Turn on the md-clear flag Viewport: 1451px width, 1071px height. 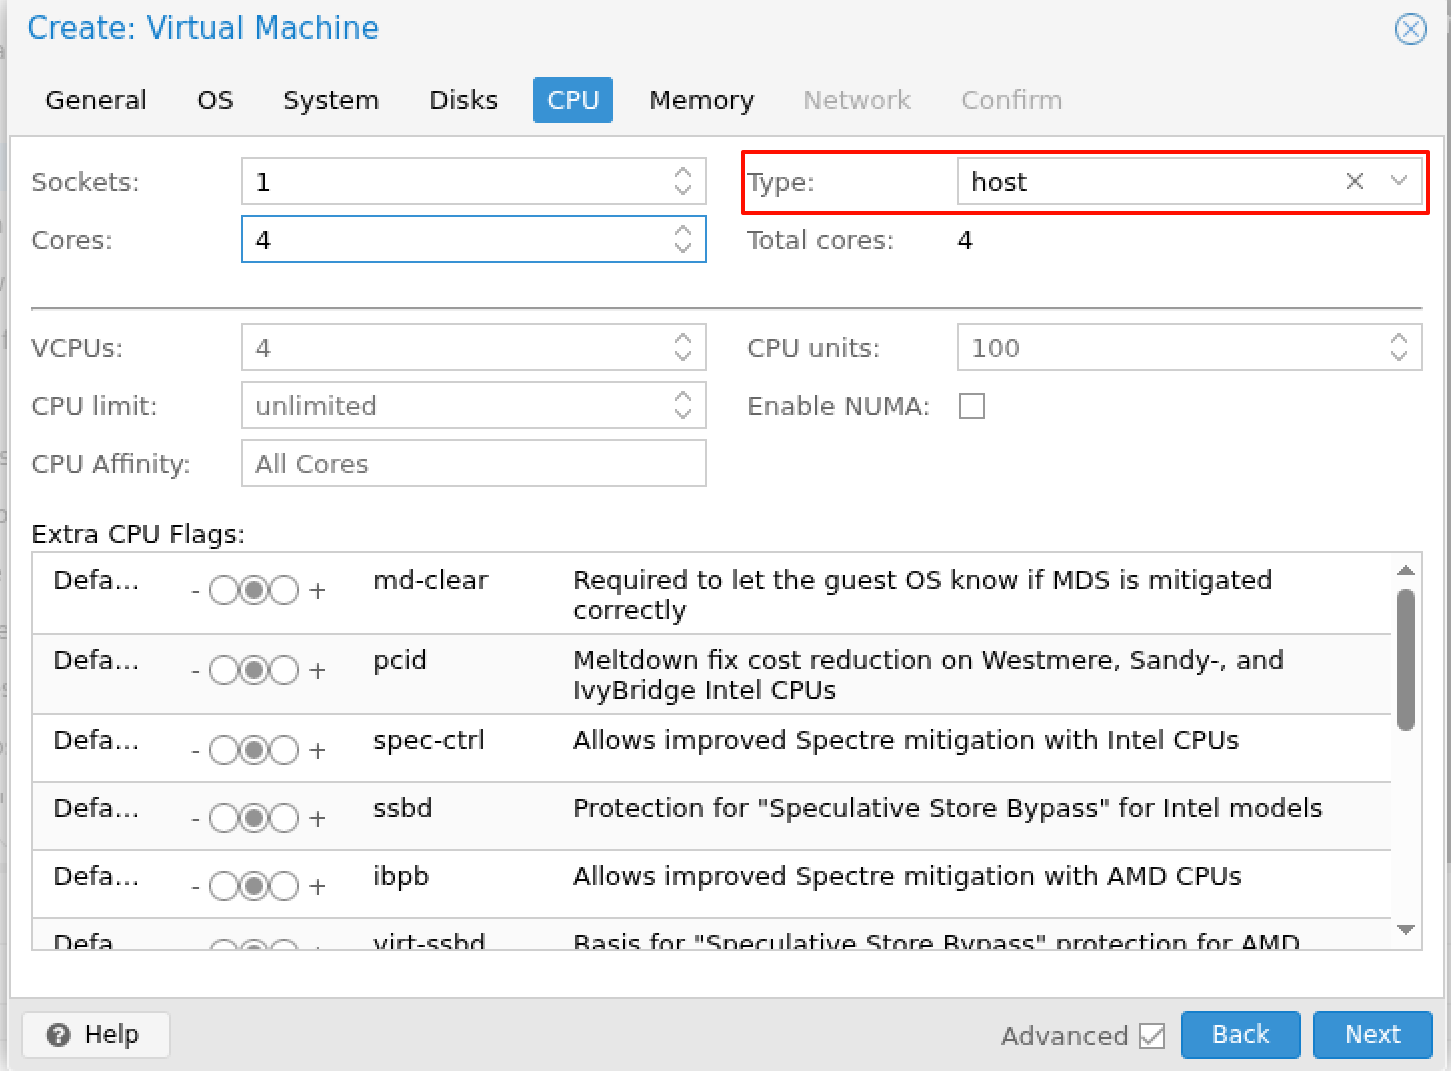click(x=285, y=591)
